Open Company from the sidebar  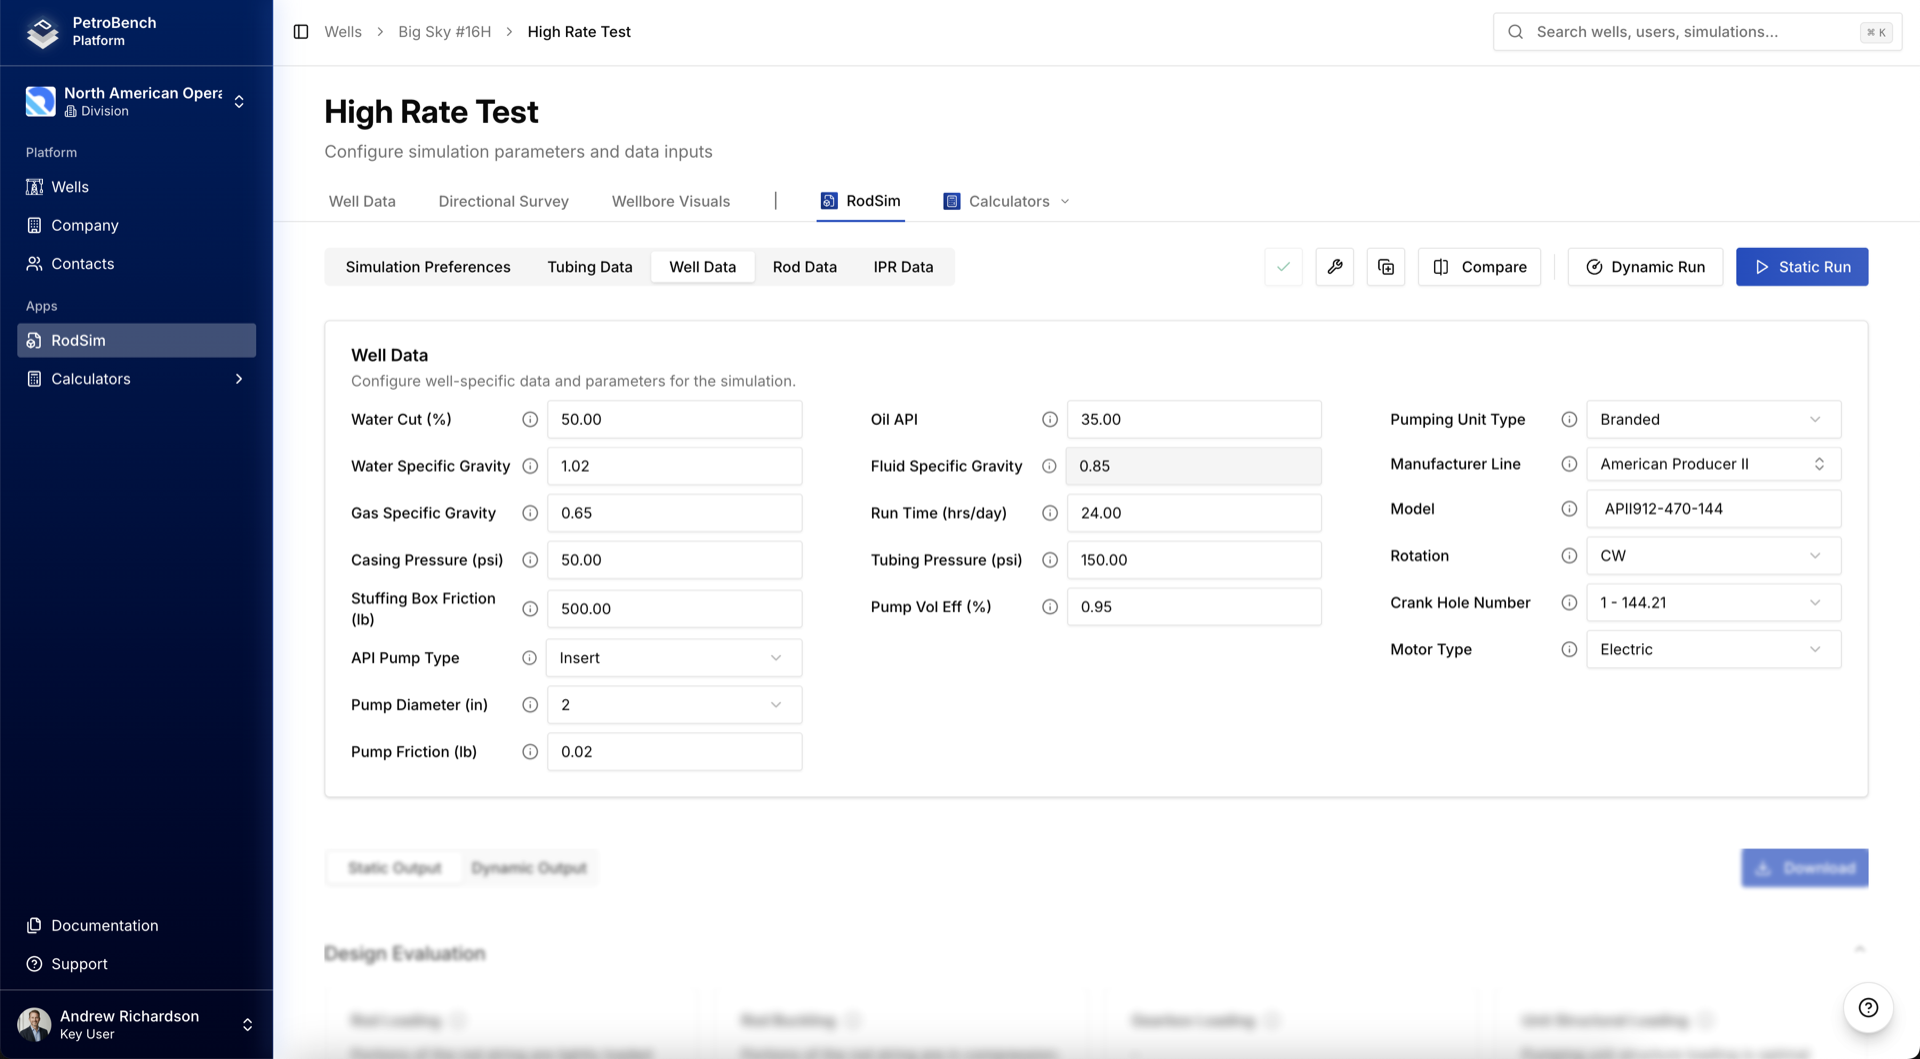point(84,225)
